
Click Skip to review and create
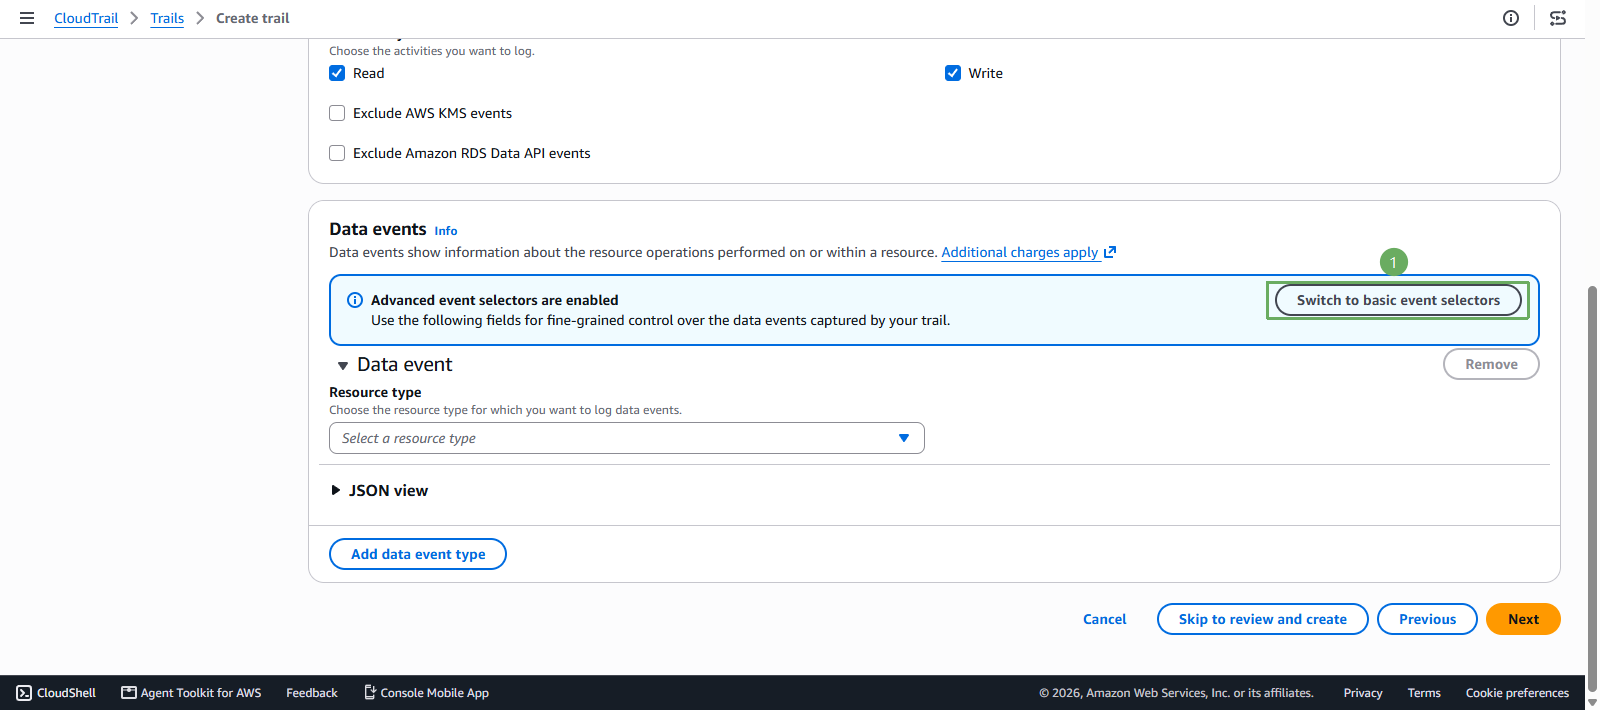(x=1263, y=619)
